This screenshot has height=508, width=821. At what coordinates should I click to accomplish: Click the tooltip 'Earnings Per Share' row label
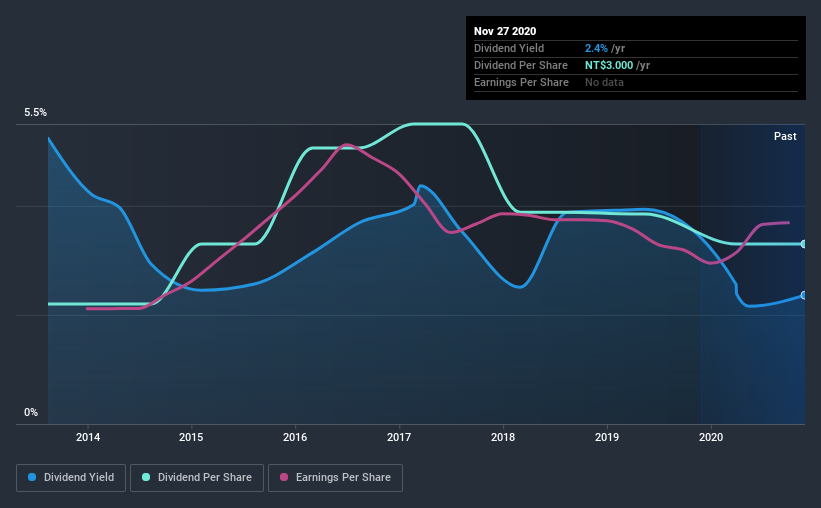[522, 82]
